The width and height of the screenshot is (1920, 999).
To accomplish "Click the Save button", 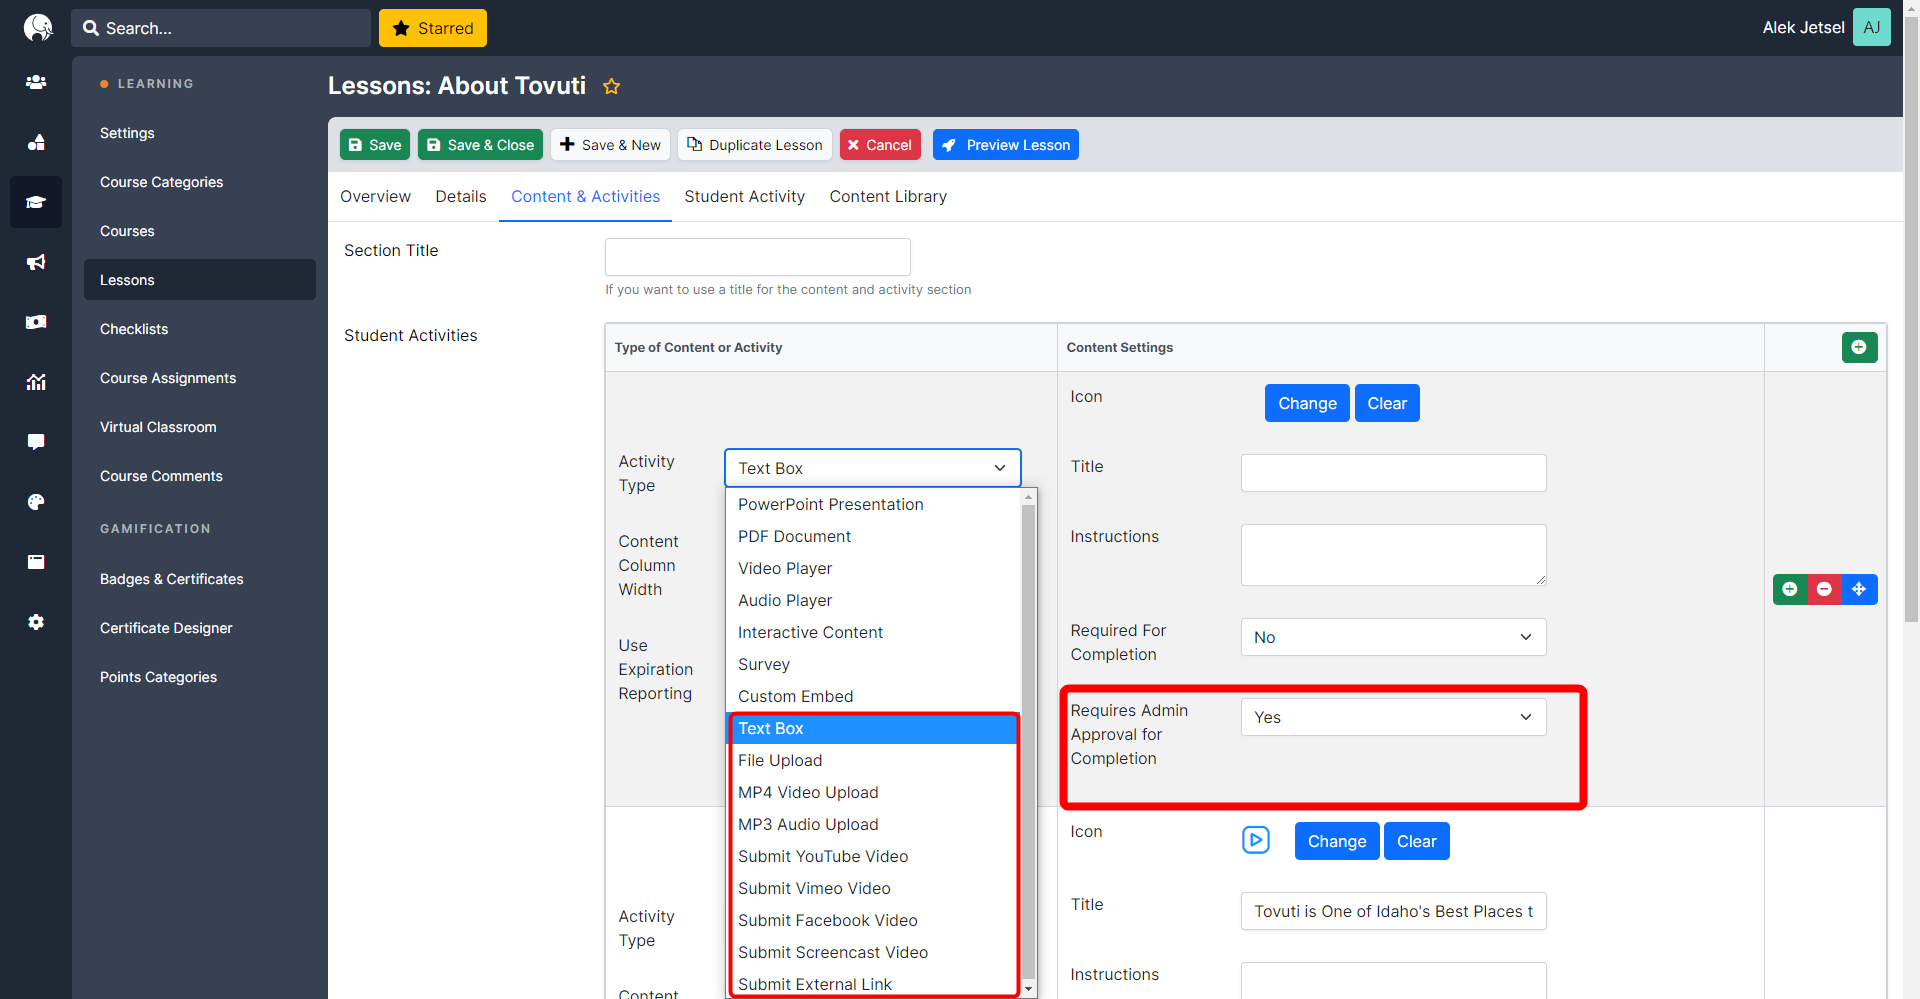I will [x=375, y=145].
